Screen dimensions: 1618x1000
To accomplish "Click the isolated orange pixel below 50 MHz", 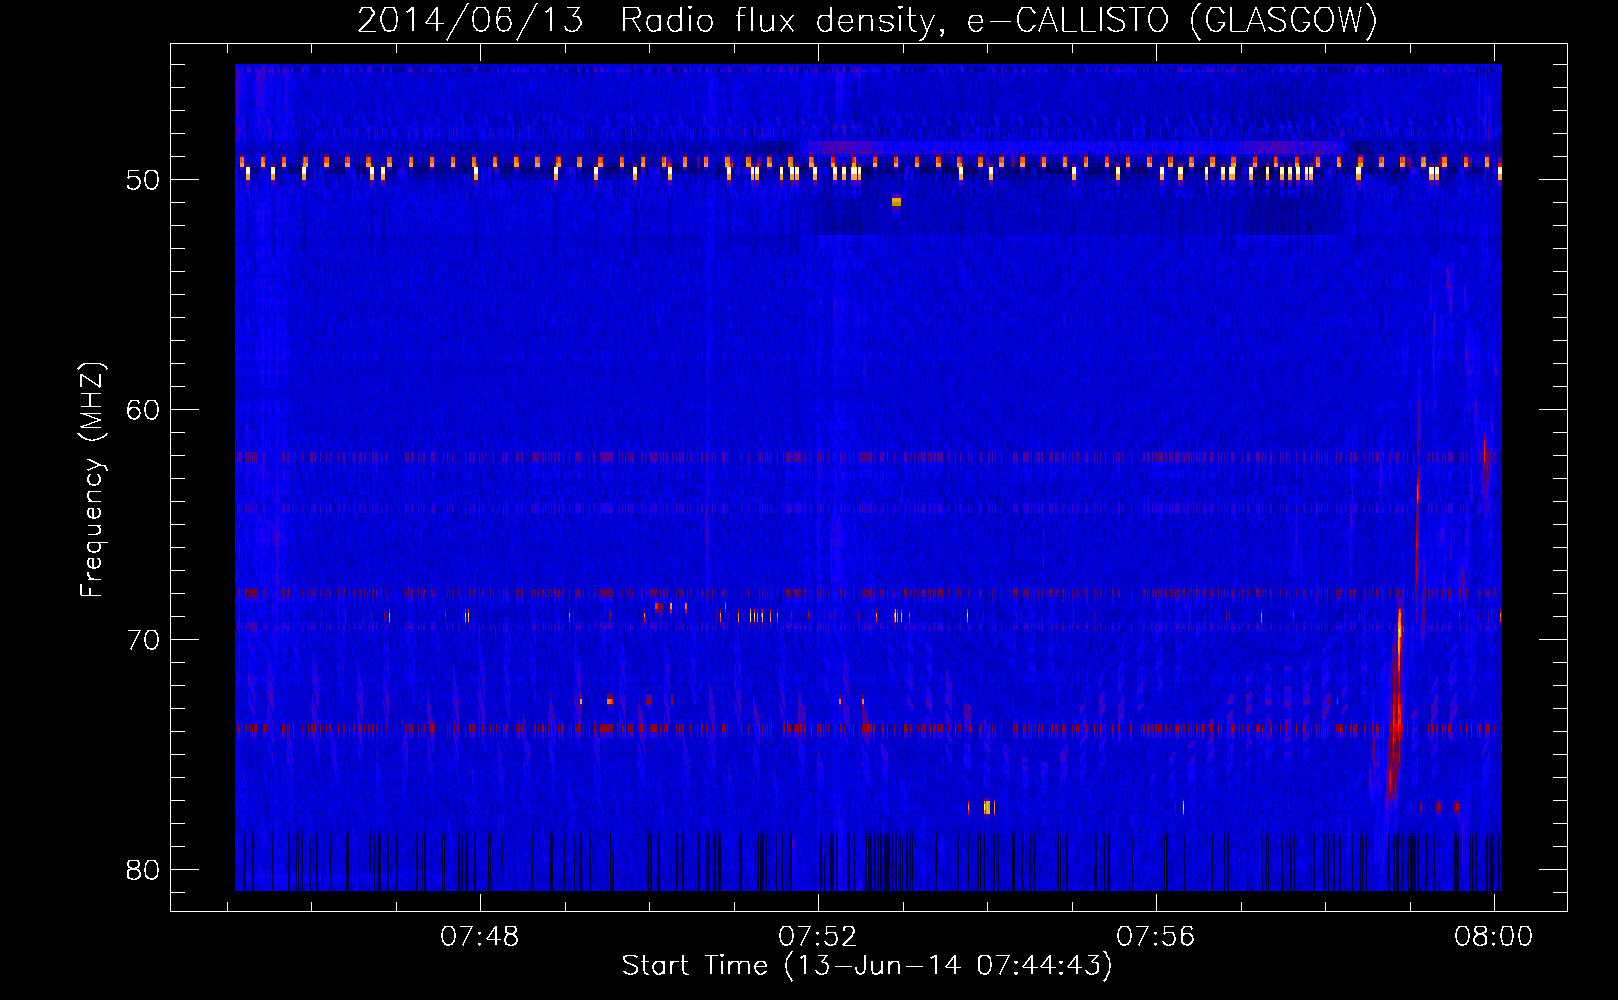I will (896, 202).
